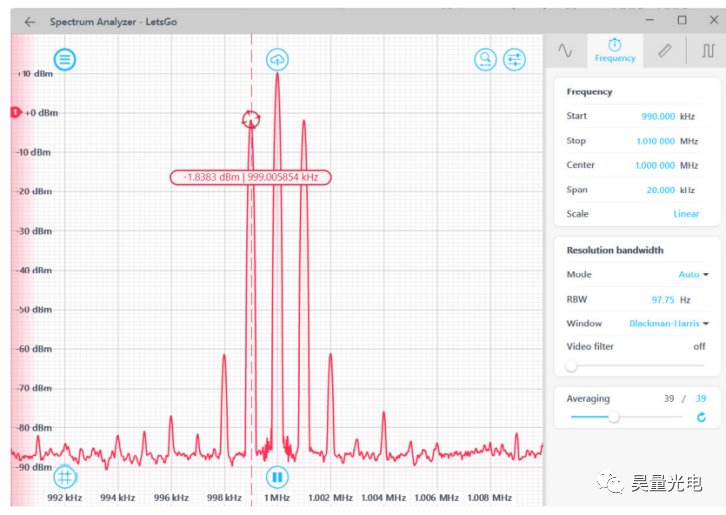The image size is (726, 515).
Task: Adjust the Video filter slider handle
Action: click(x=571, y=366)
